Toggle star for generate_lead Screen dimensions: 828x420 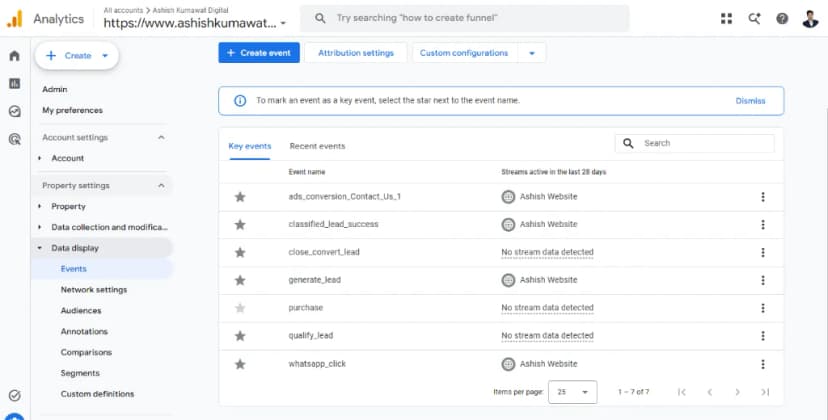240,280
